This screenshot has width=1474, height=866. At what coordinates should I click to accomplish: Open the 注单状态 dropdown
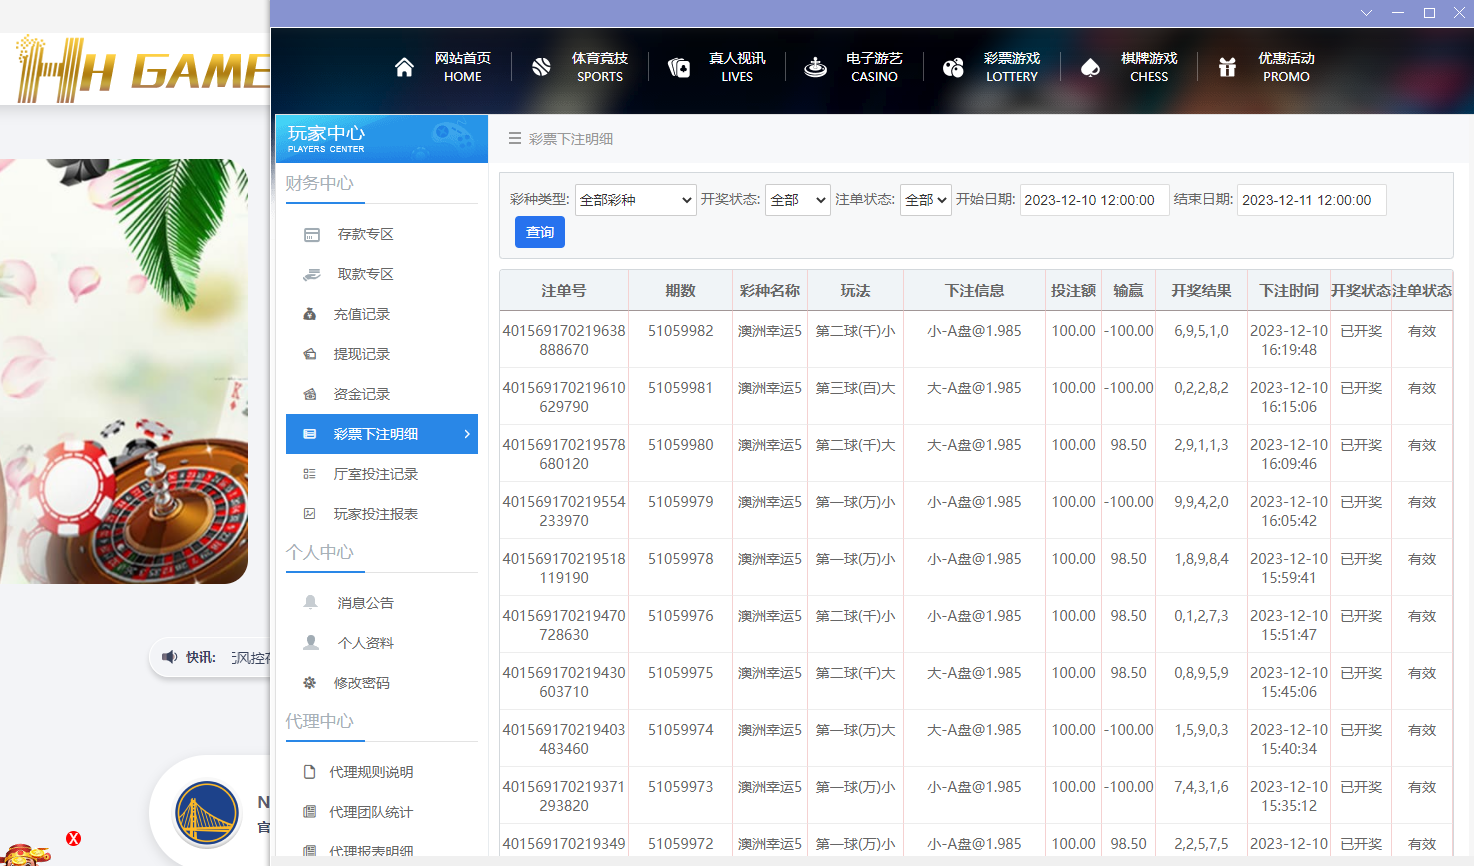(x=925, y=200)
